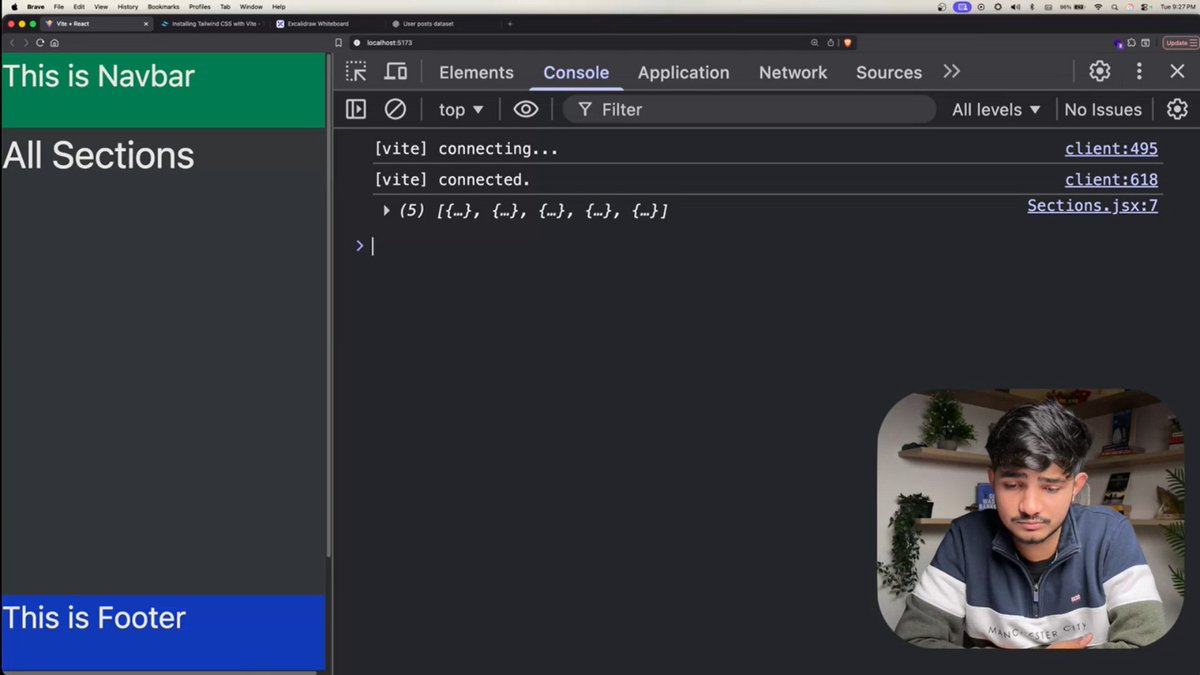This screenshot has height=675, width=1200.
Task: Go forward using the browser forward arrow
Action: click(x=26, y=43)
